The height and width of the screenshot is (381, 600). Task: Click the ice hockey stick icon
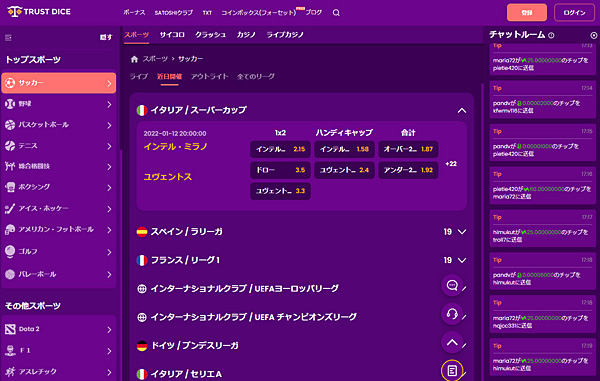[x=10, y=208]
